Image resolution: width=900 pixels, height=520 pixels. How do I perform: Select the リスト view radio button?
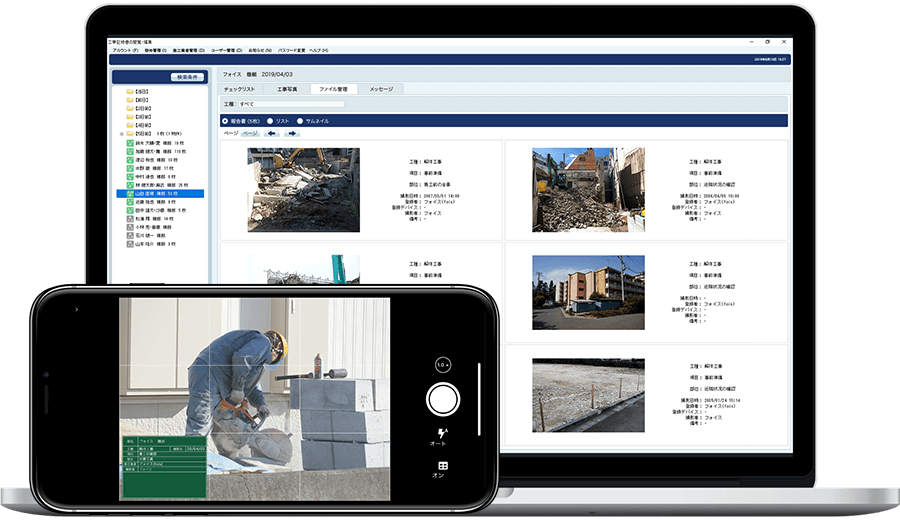(x=269, y=120)
